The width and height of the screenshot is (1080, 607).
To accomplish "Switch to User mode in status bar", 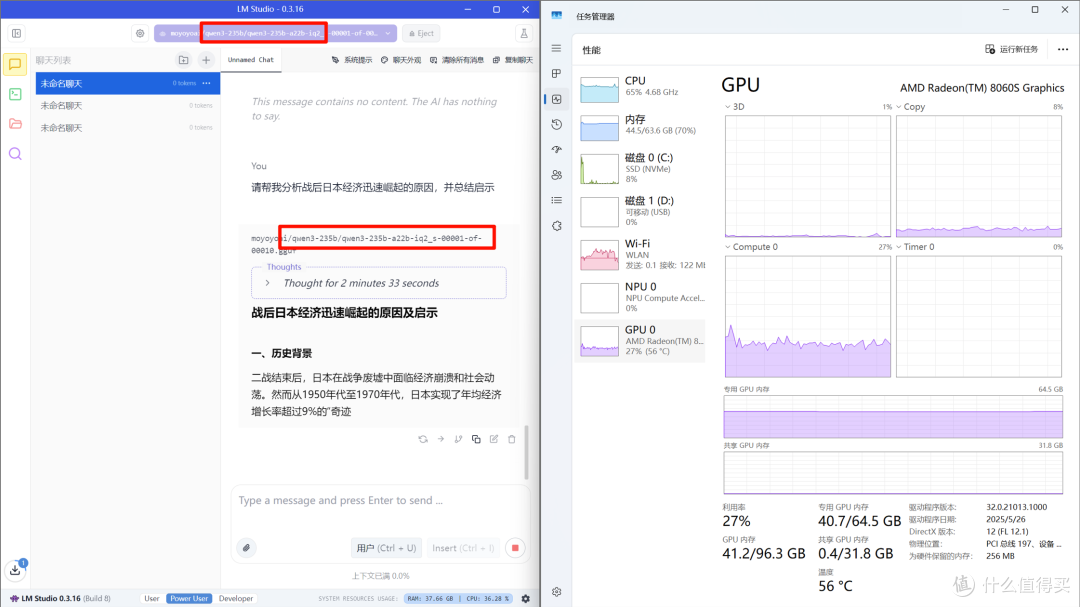I will (x=152, y=599).
